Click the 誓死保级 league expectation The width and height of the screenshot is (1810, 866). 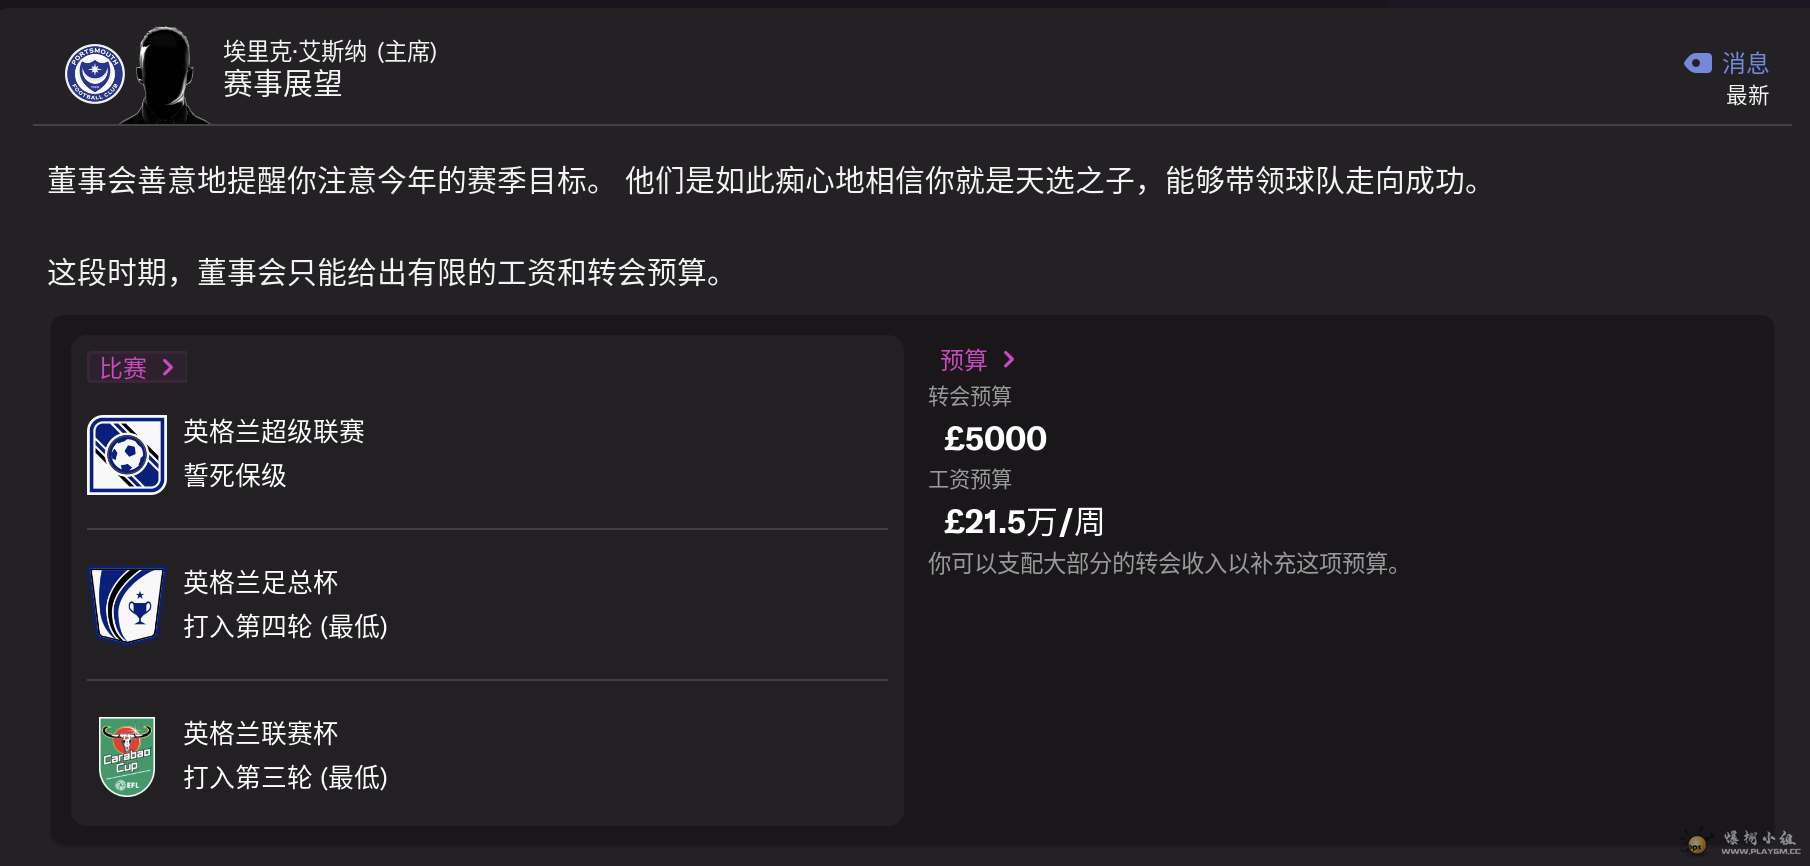(x=235, y=476)
